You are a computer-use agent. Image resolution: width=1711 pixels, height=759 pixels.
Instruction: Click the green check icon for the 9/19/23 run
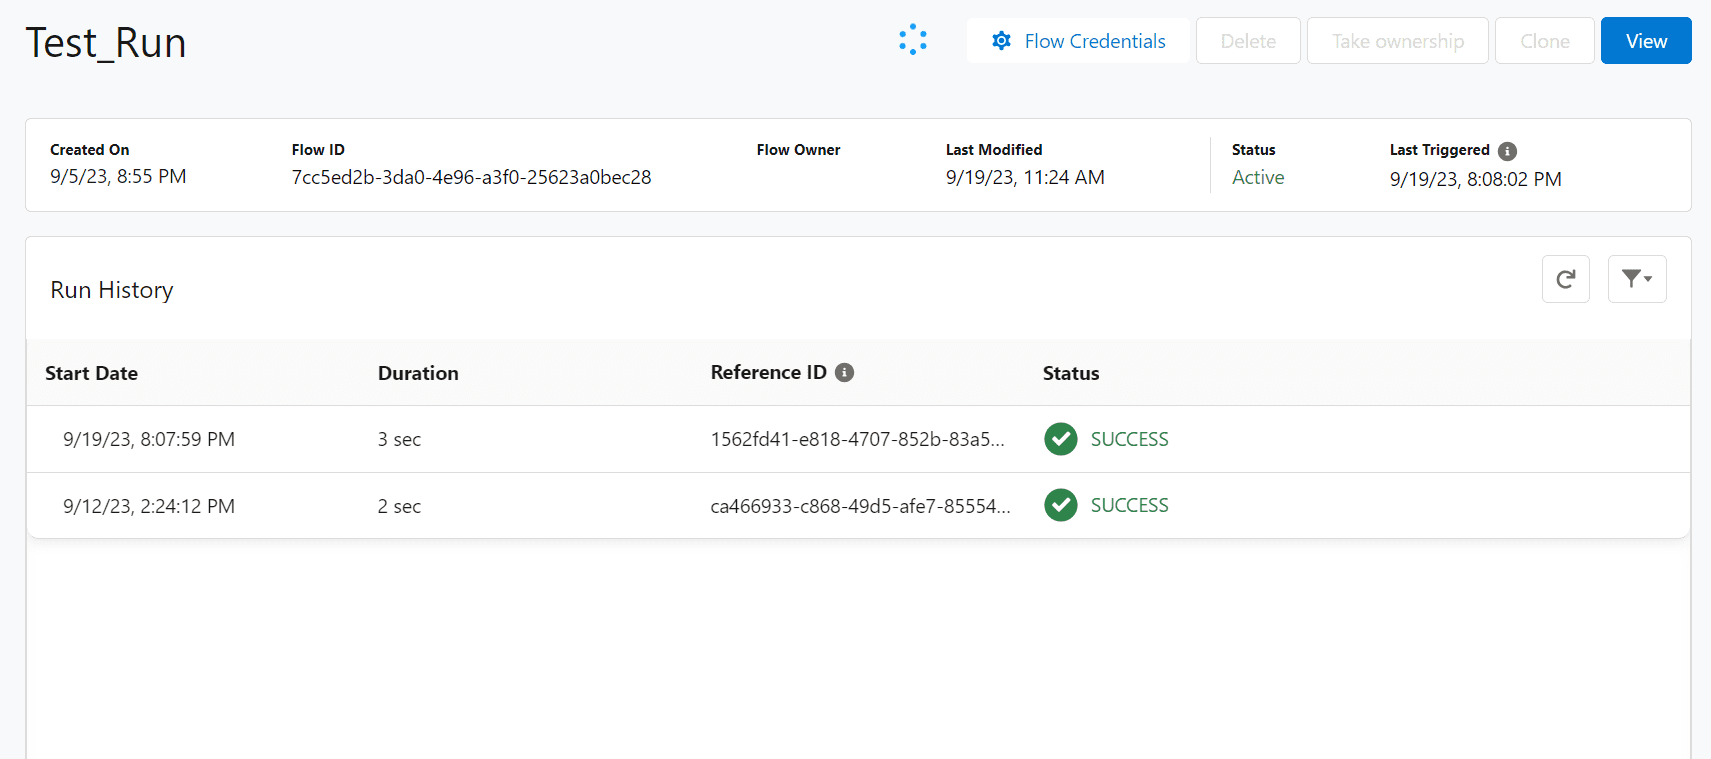[x=1061, y=439]
